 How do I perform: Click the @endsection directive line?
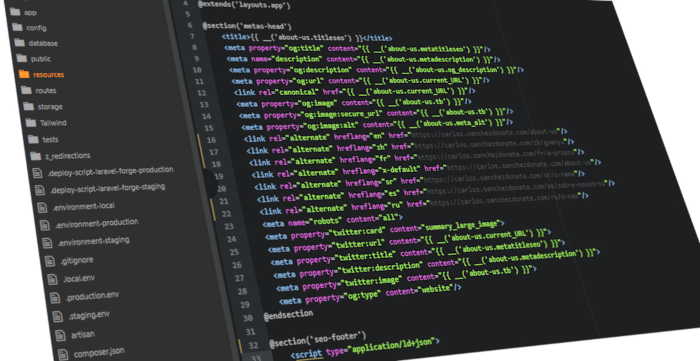pos(288,315)
